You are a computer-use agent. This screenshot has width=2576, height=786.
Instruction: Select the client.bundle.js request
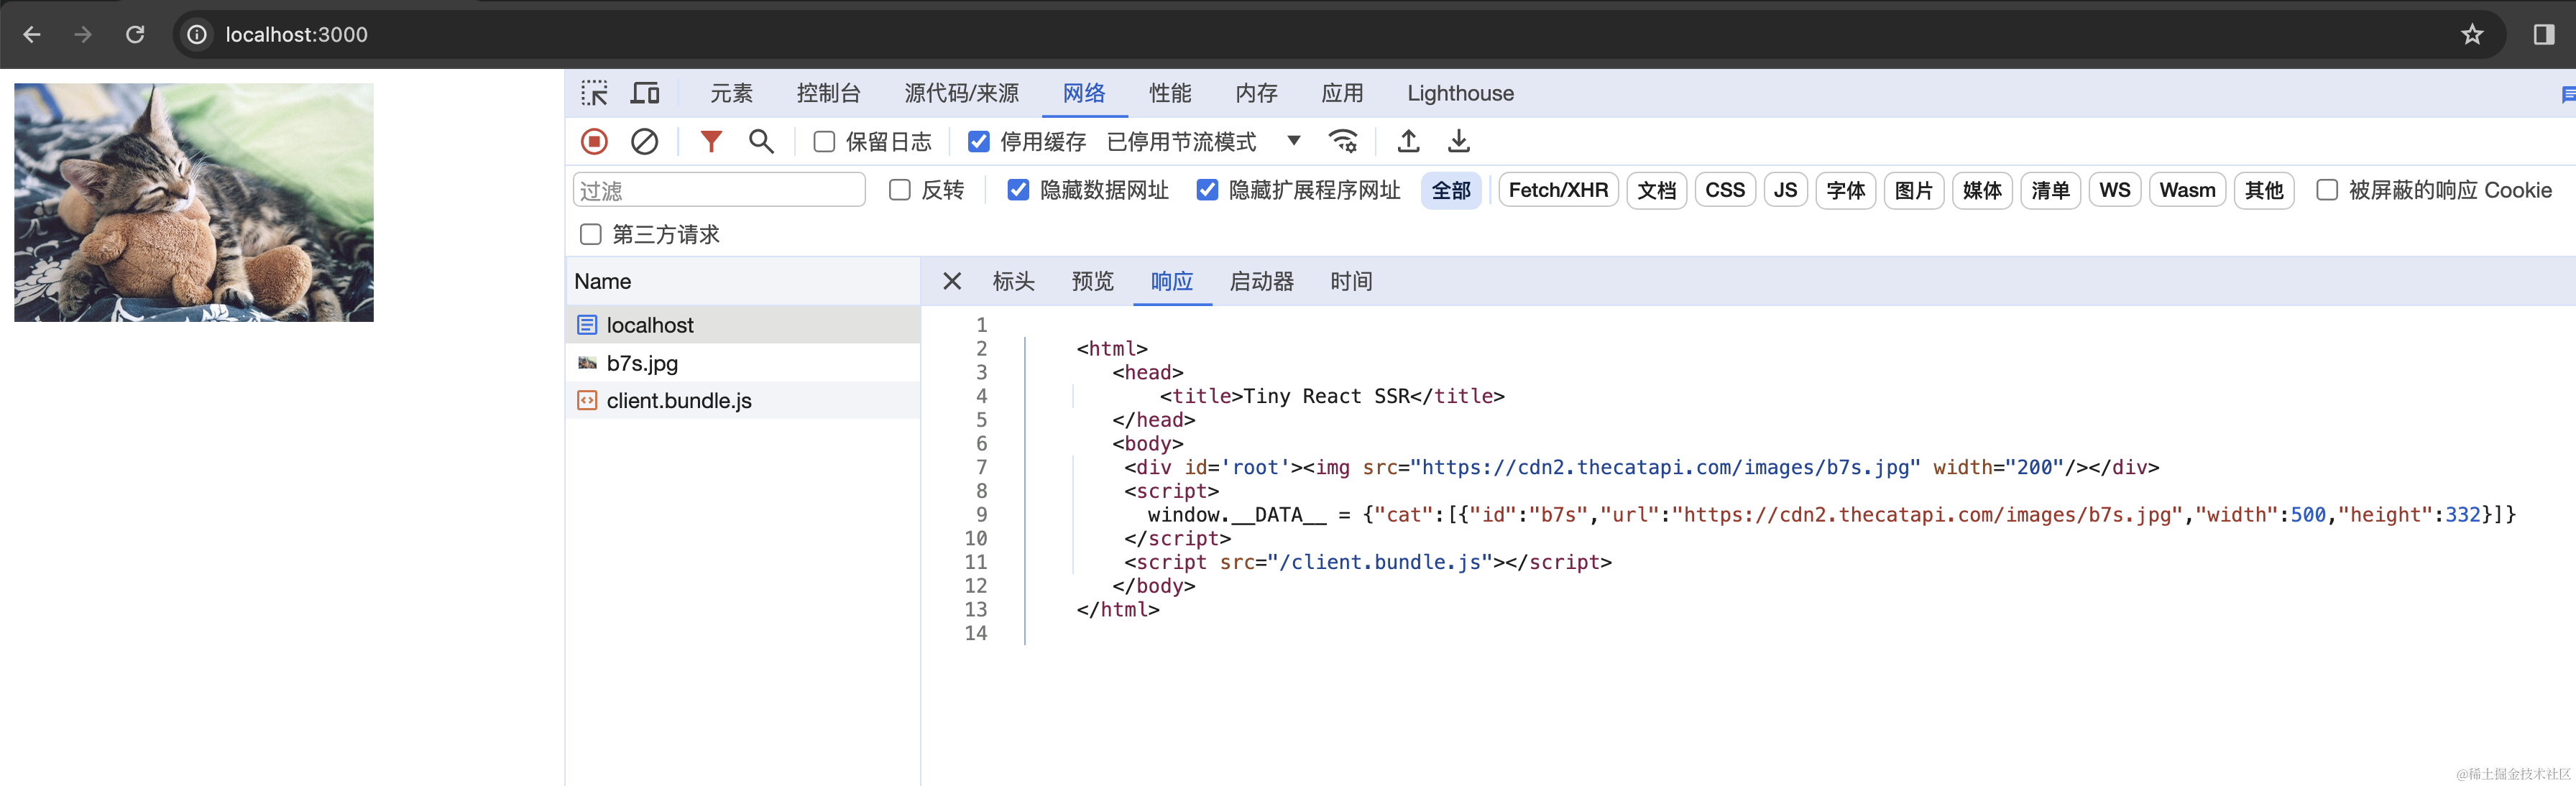point(678,401)
